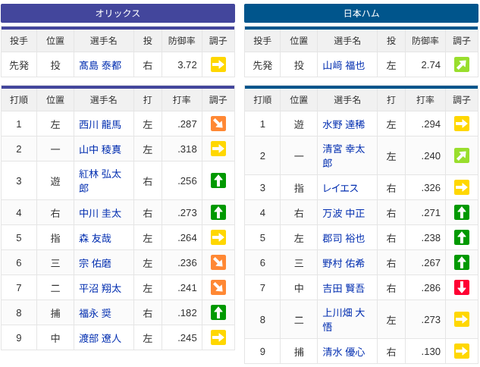Open 渡部 遼人 player link
Screen dimensions: 480x367
(100, 338)
